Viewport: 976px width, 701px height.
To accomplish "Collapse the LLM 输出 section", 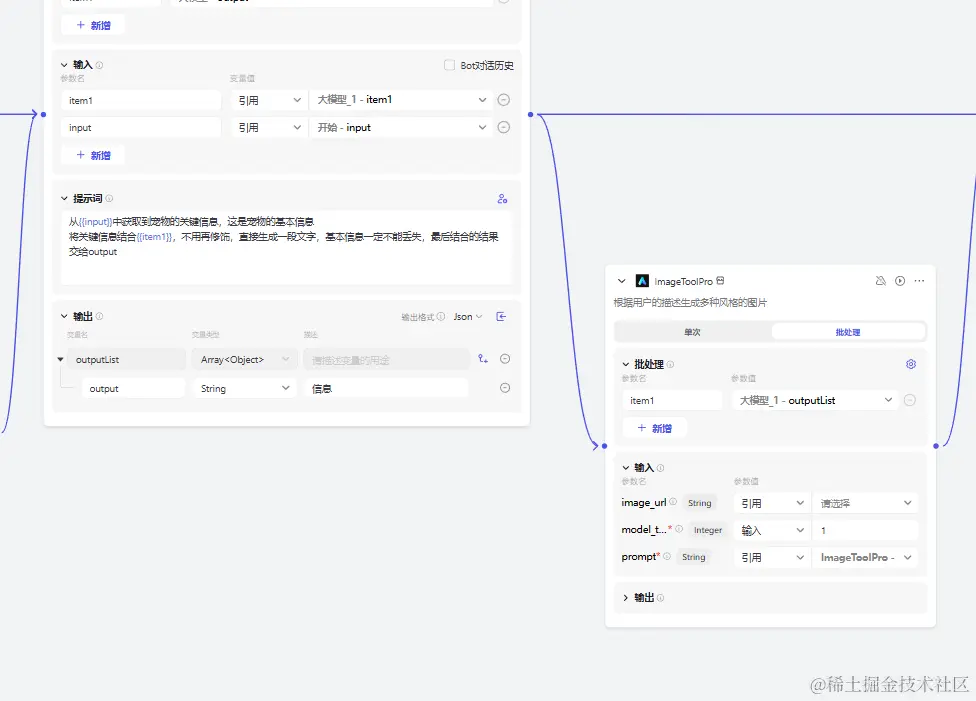I will click(x=63, y=316).
